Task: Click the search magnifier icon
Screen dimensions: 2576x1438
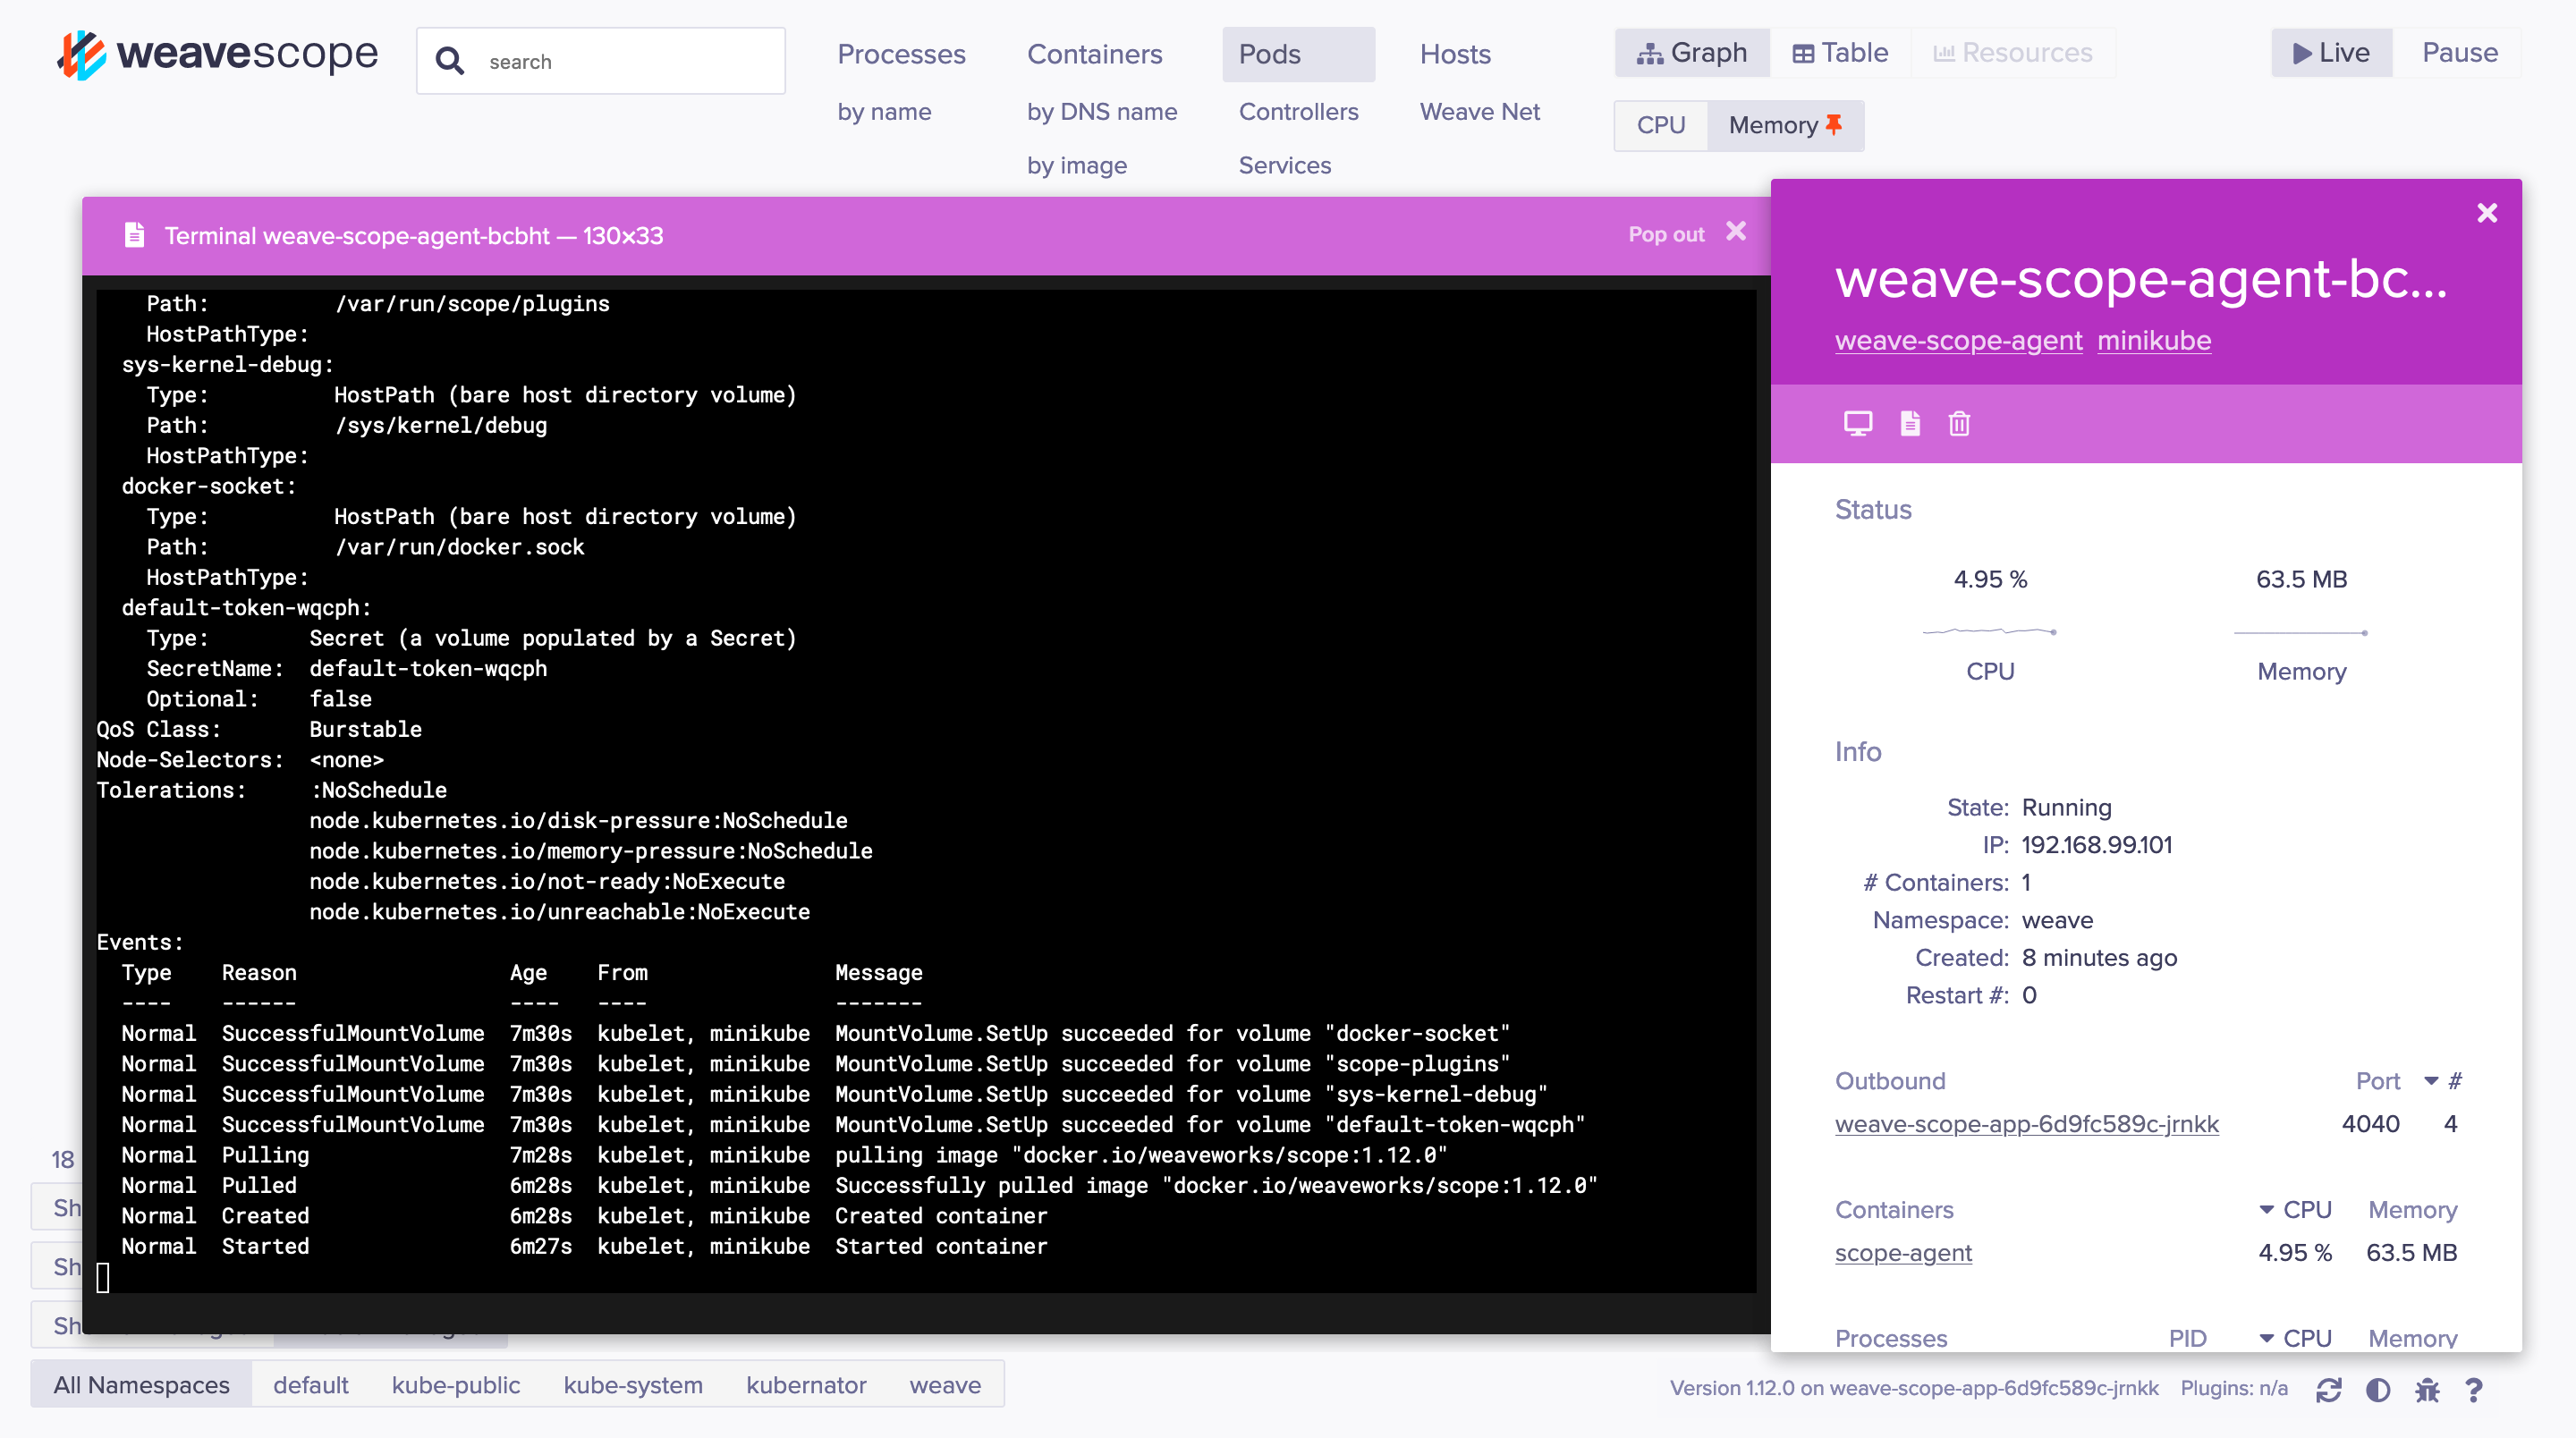Action: (x=450, y=61)
